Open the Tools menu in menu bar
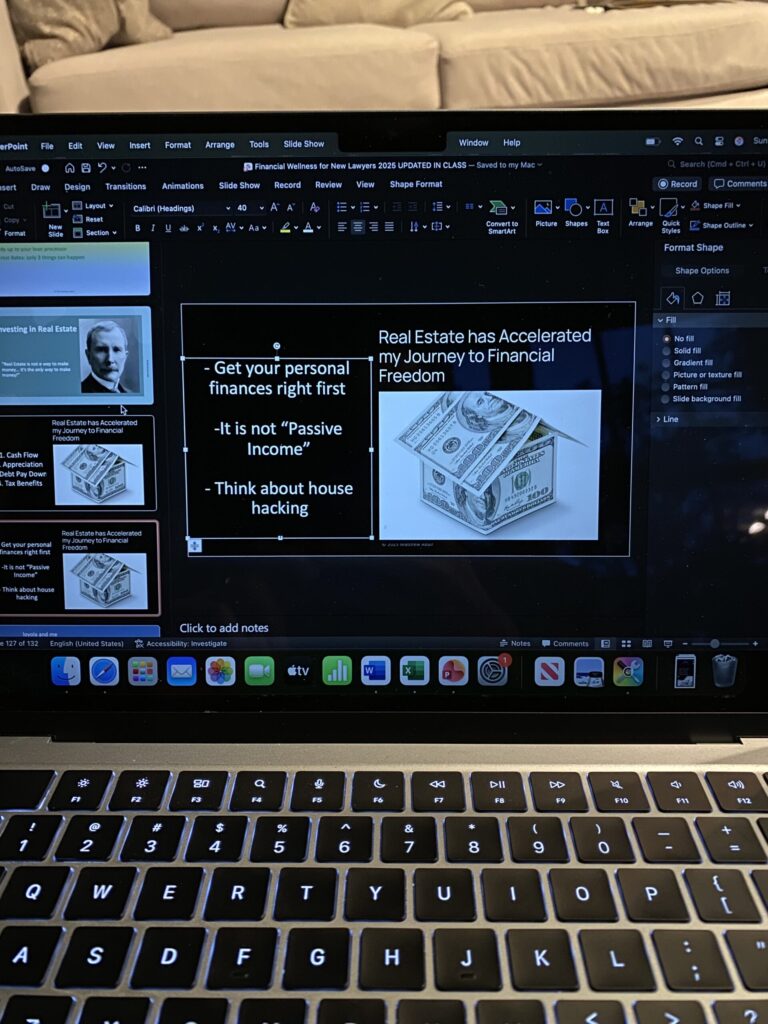The width and height of the screenshot is (768, 1024). (x=259, y=144)
